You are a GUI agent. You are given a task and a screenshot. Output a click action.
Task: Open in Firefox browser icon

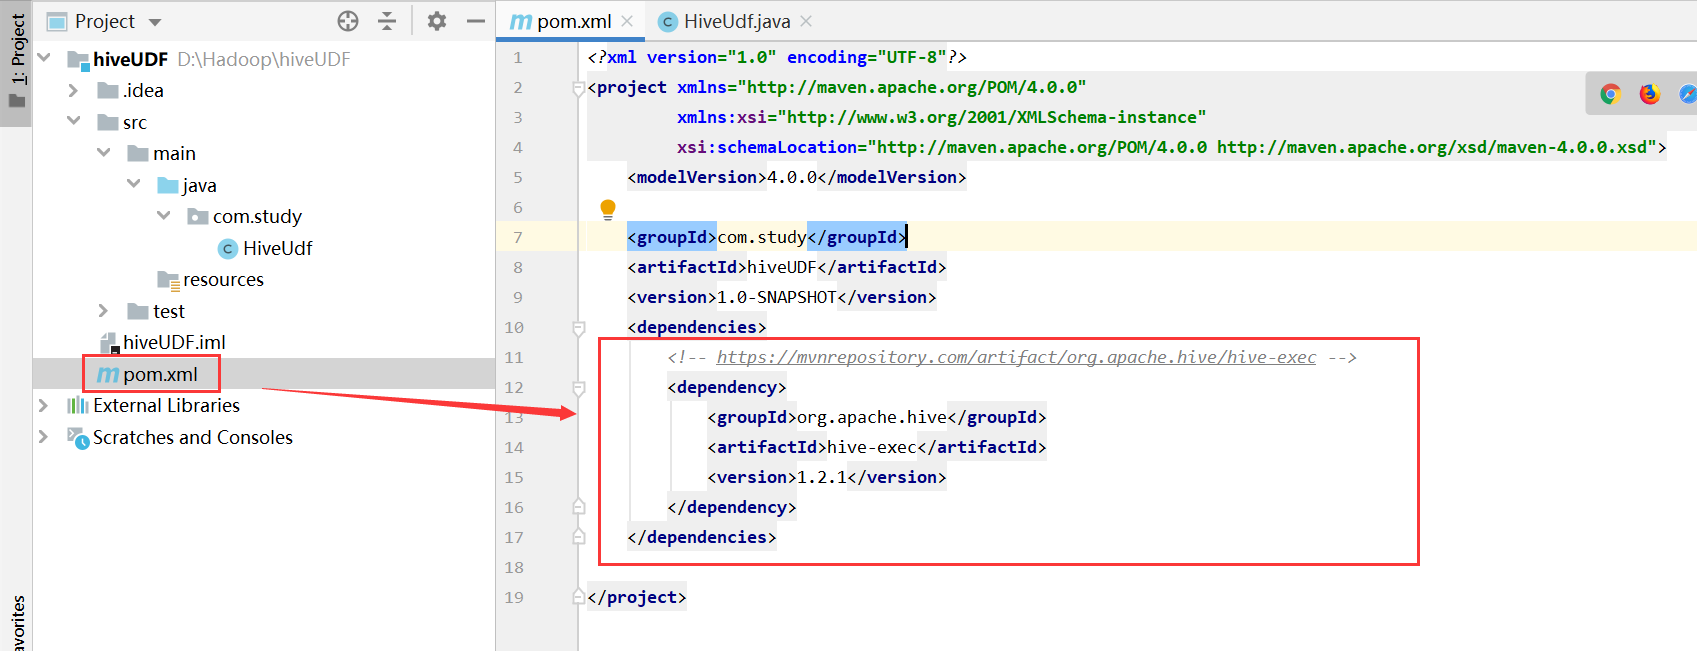[x=1649, y=94]
